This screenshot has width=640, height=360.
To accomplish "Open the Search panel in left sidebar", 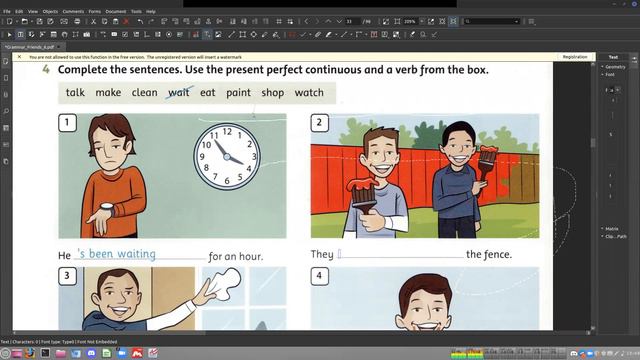I will [6, 111].
